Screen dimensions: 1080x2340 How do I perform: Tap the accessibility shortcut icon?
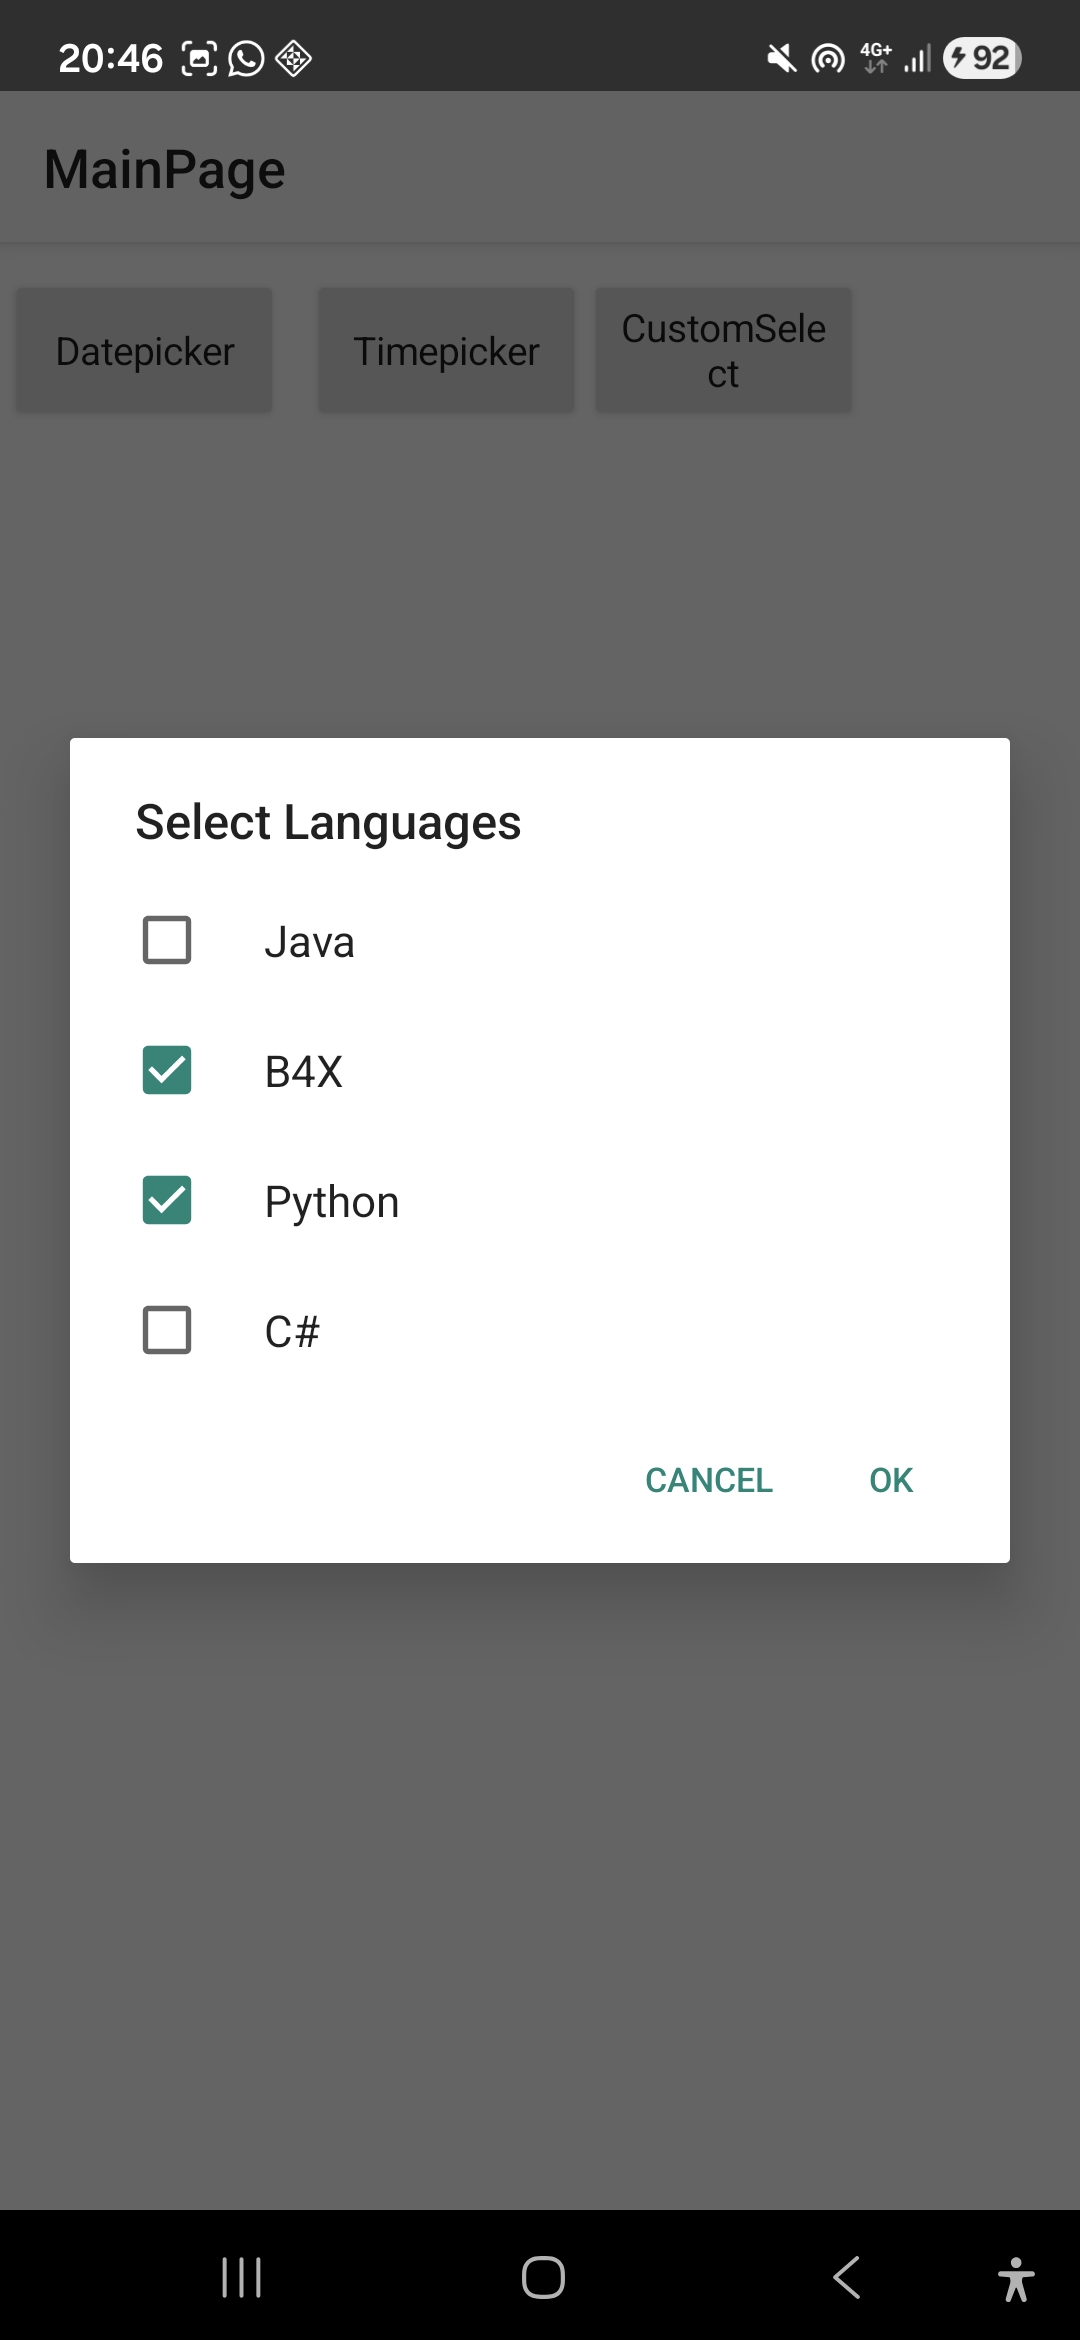point(1016,2279)
